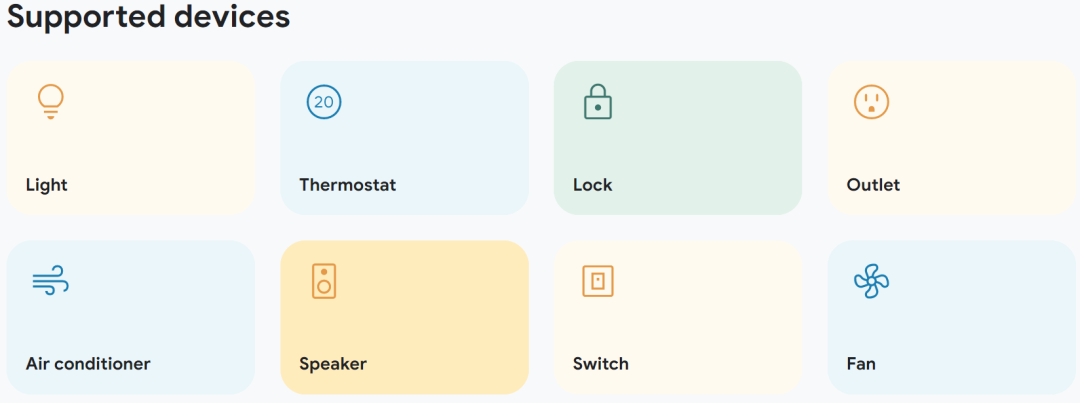Open the Thermostat device card
The width and height of the screenshot is (1080, 403).
pos(404,138)
